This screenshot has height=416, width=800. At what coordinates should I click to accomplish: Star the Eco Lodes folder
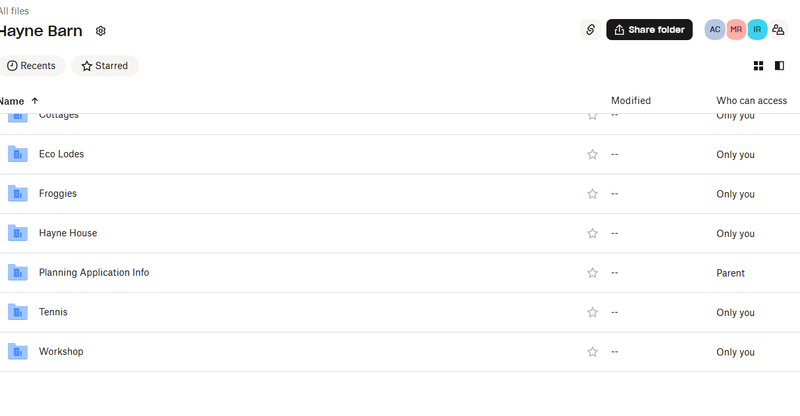[592, 155]
